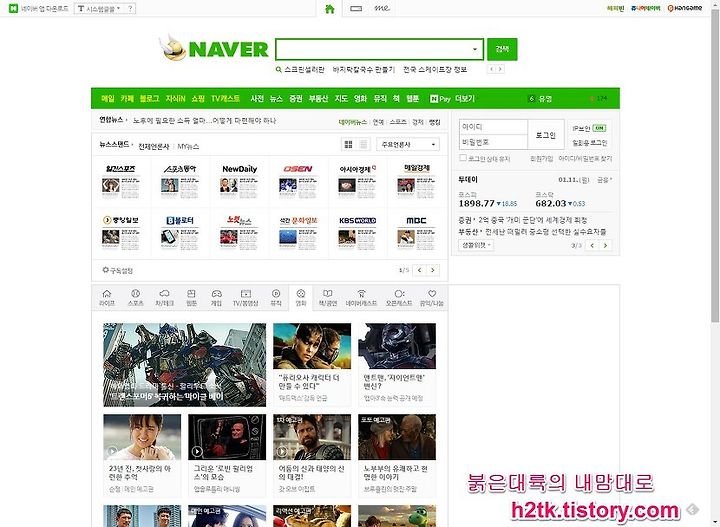Open 지식iN in the green menu
This screenshot has height=527, width=720.
pos(175,98)
